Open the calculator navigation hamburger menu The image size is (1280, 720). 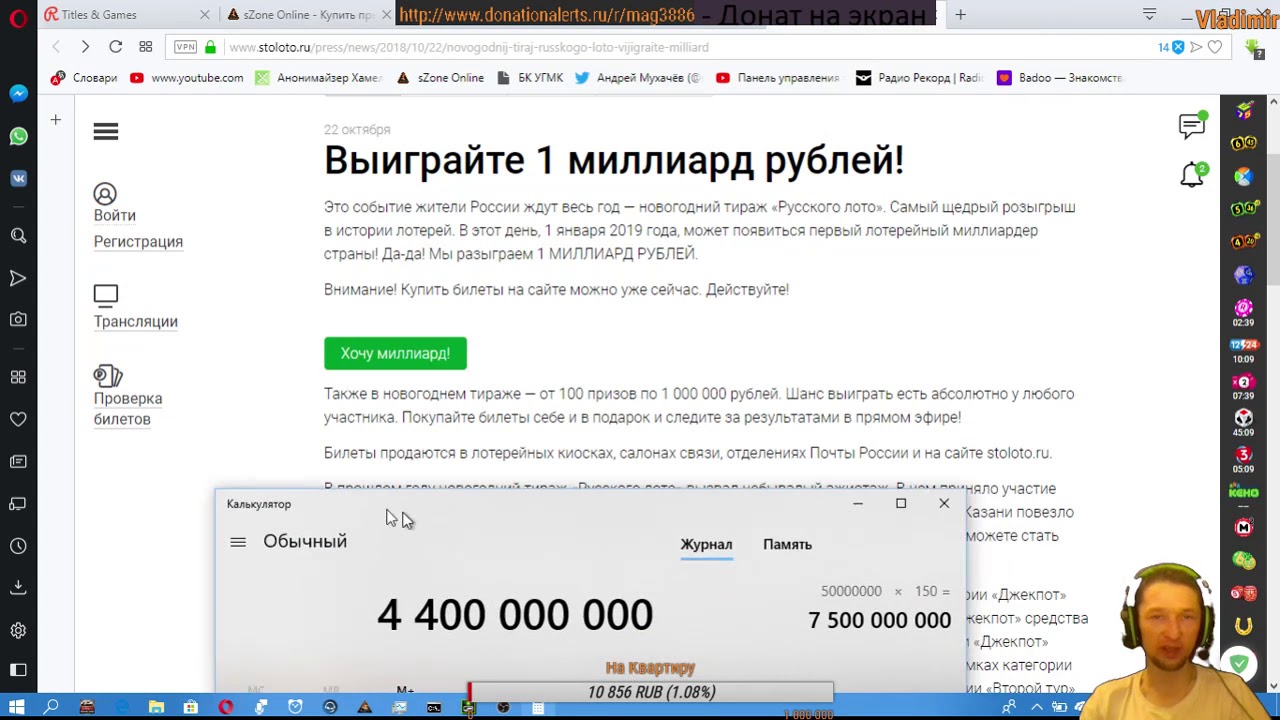click(x=238, y=542)
